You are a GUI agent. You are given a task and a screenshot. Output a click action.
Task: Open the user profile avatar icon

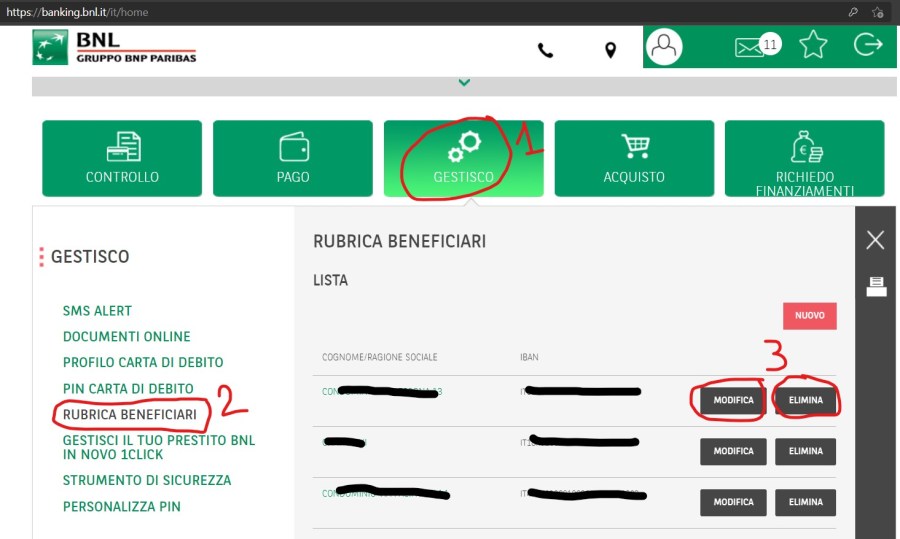tap(664, 47)
